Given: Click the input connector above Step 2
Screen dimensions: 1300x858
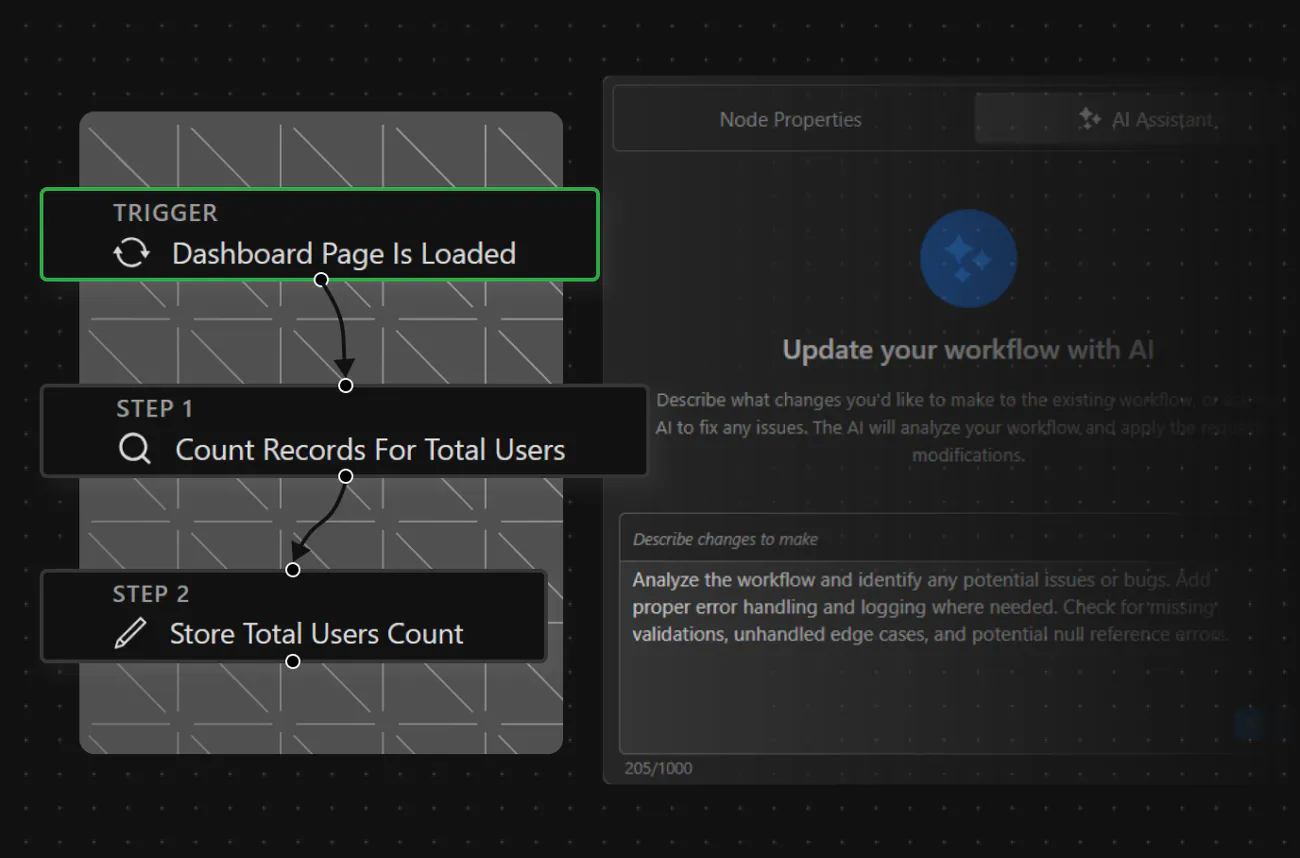Looking at the screenshot, I should coord(292,570).
